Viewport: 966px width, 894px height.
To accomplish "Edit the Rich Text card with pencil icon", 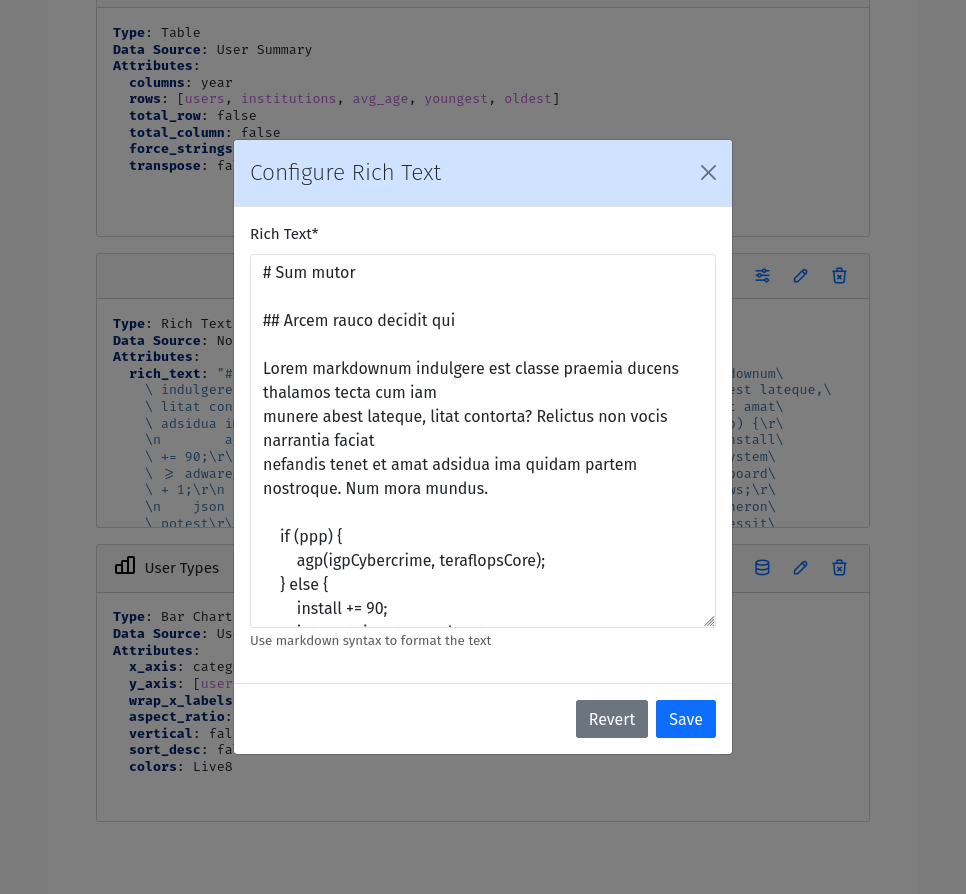I will coord(800,276).
